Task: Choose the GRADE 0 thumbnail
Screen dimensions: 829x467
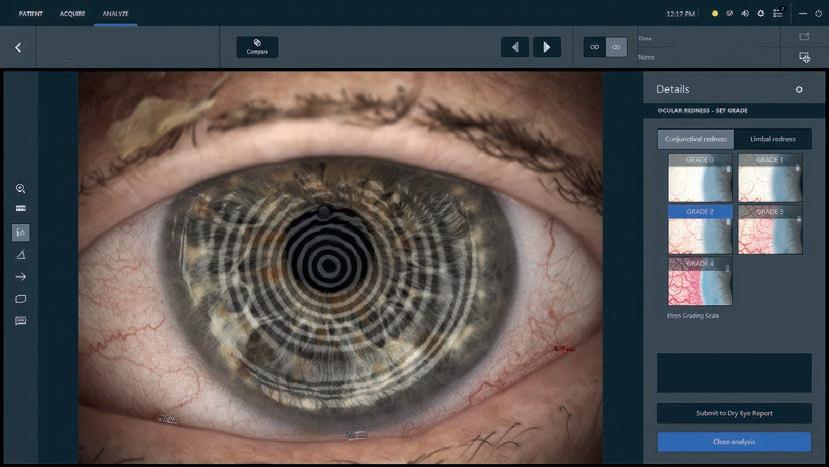Action: click(700, 178)
